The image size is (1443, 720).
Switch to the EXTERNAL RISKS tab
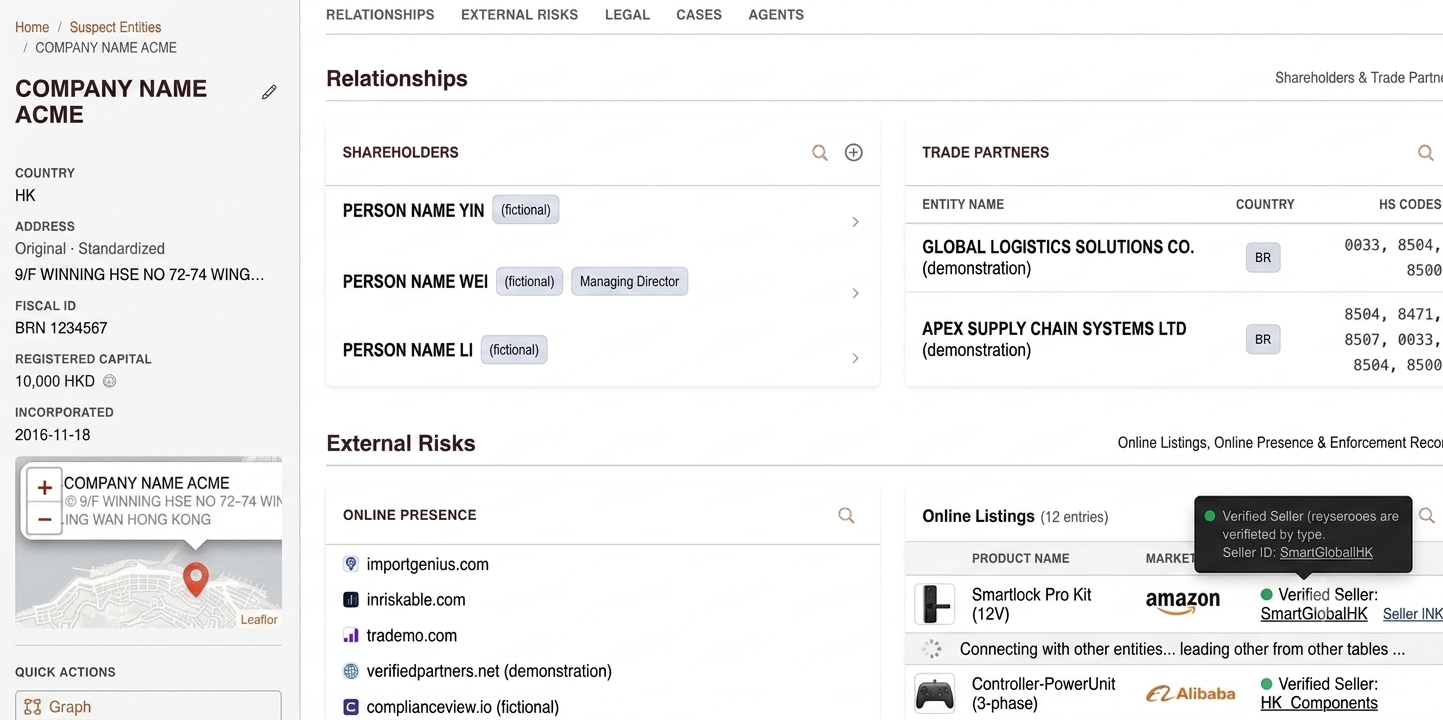pyautogui.click(x=519, y=15)
